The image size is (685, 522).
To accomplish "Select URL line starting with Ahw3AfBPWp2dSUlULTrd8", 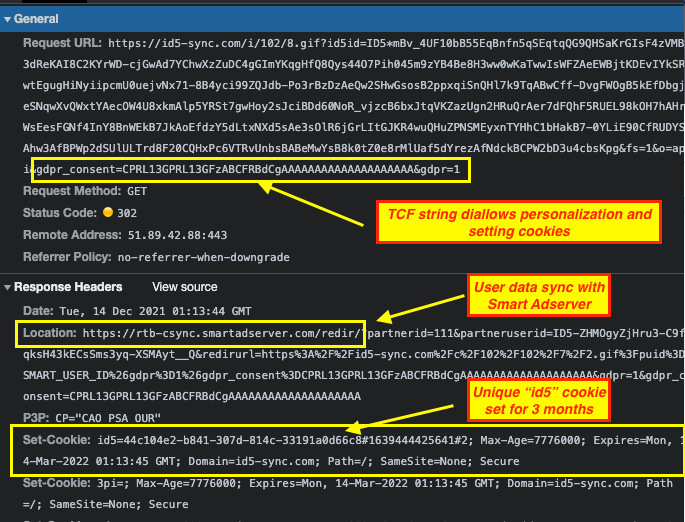I will pyautogui.click(x=353, y=149).
